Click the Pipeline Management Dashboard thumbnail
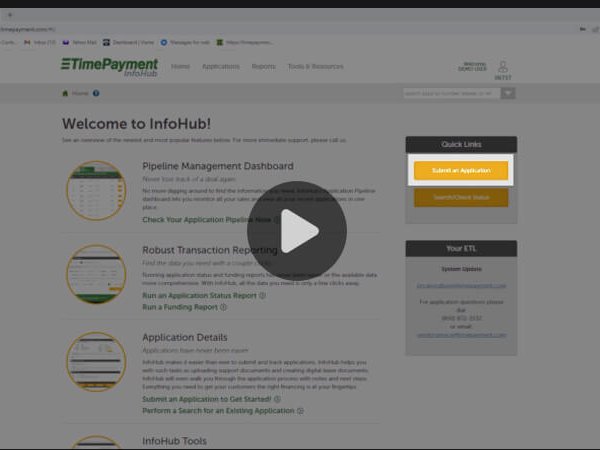This screenshot has width=600, height=450. click(x=96, y=191)
